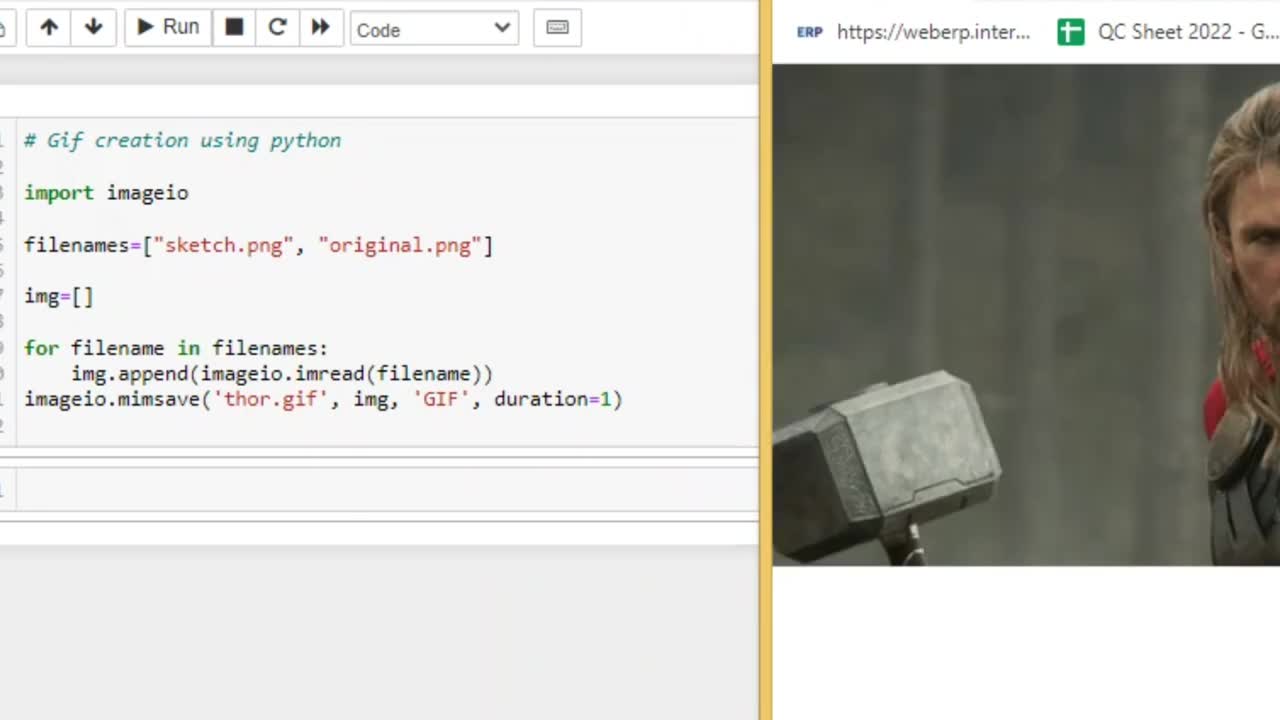Viewport: 1280px width, 720px height.
Task: Move cell up with the up arrow
Action: pyautogui.click(x=49, y=27)
